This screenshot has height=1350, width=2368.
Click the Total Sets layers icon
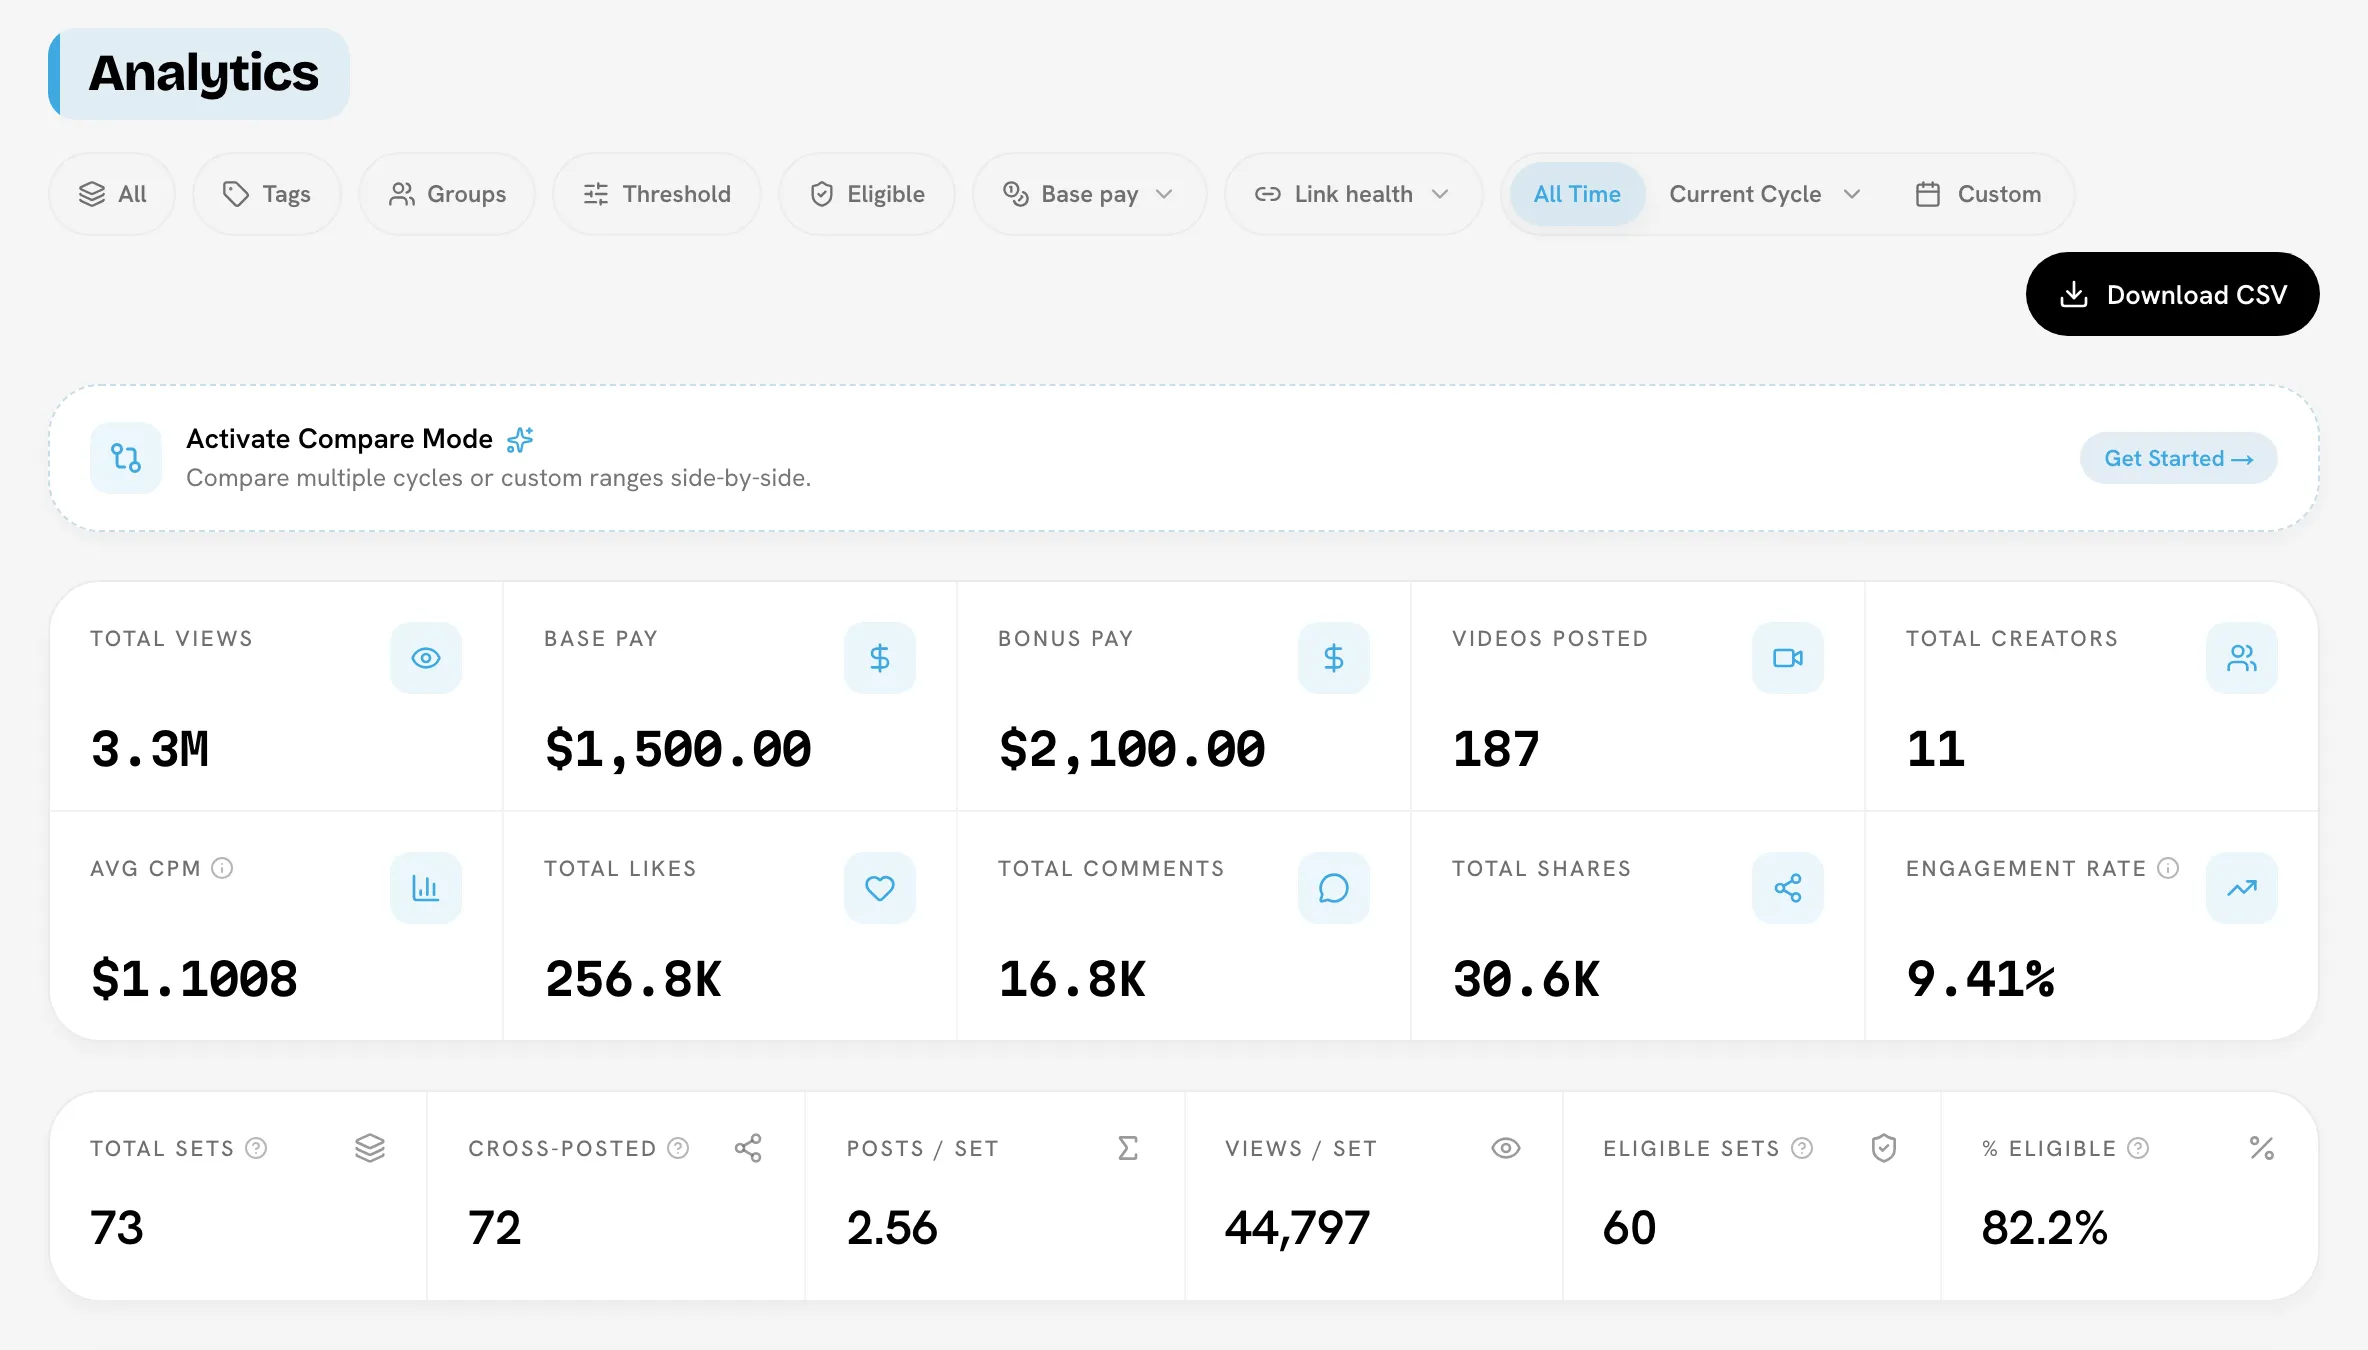pyautogui.click(x=370, y=1148)
